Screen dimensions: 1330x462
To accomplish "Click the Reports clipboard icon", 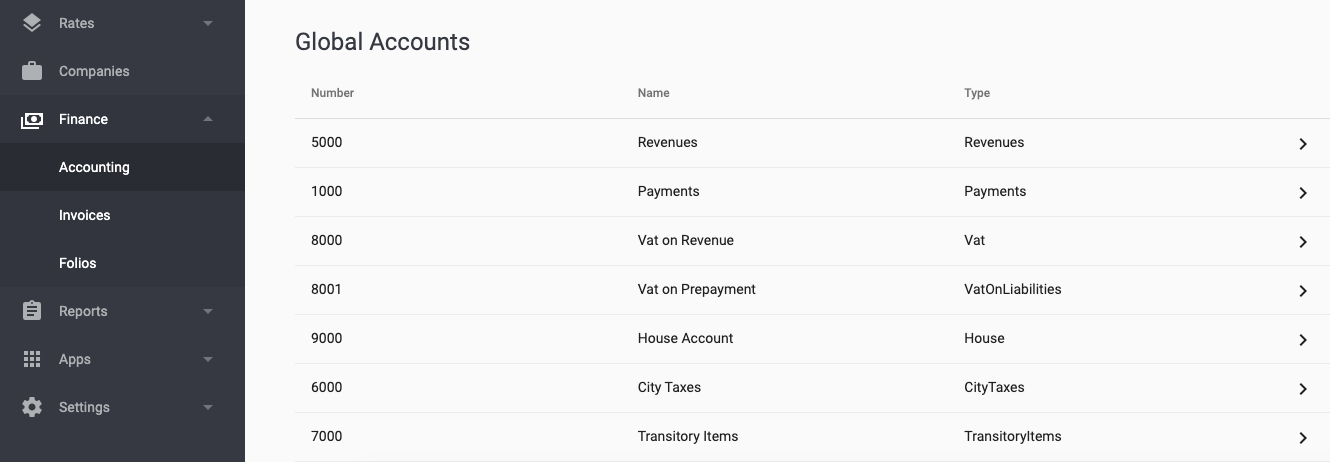I will click(32, 311).
